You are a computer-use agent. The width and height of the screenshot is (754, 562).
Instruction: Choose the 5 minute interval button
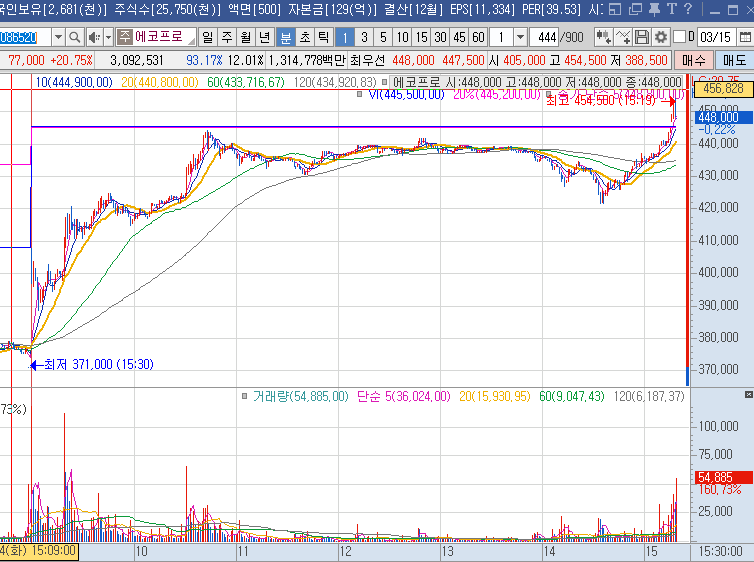point(383,37)
